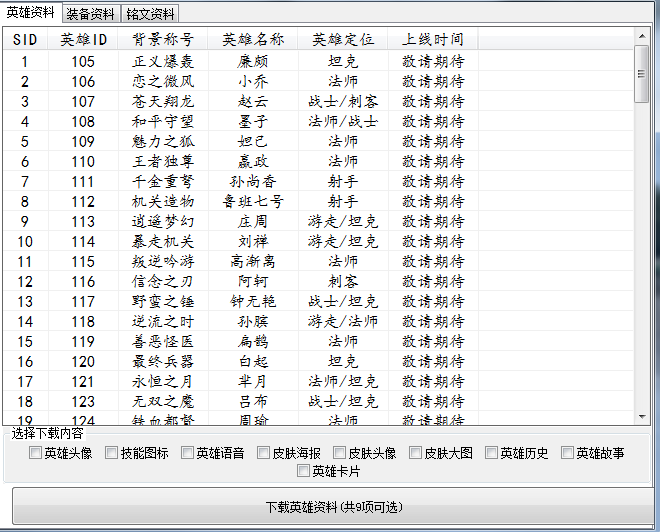Sort list by 英雄定位 header

tap(343, 40)
